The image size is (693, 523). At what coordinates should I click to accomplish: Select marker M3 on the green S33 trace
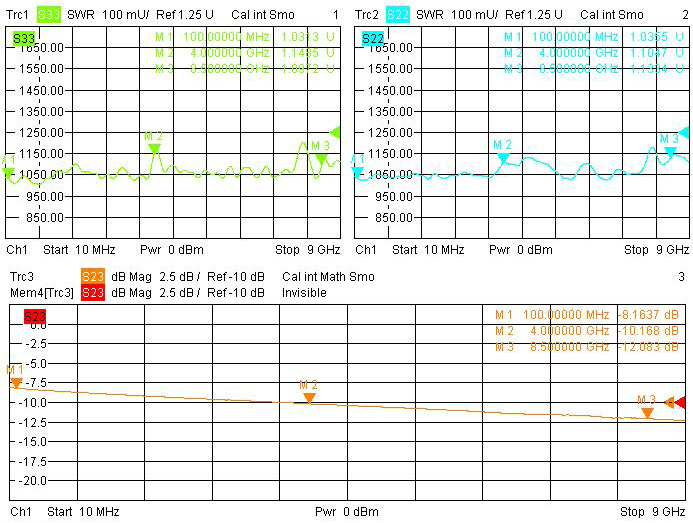pyautogui.click(x=320, y=157)
